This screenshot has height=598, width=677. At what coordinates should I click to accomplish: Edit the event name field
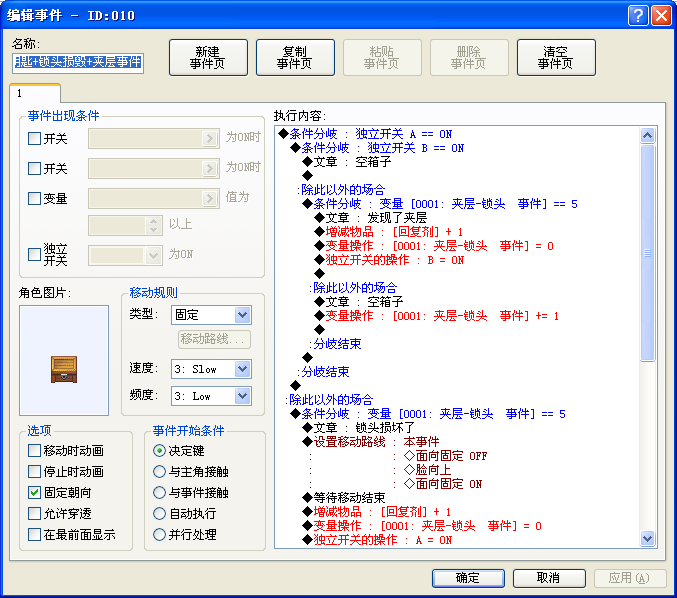click(78, 62)
